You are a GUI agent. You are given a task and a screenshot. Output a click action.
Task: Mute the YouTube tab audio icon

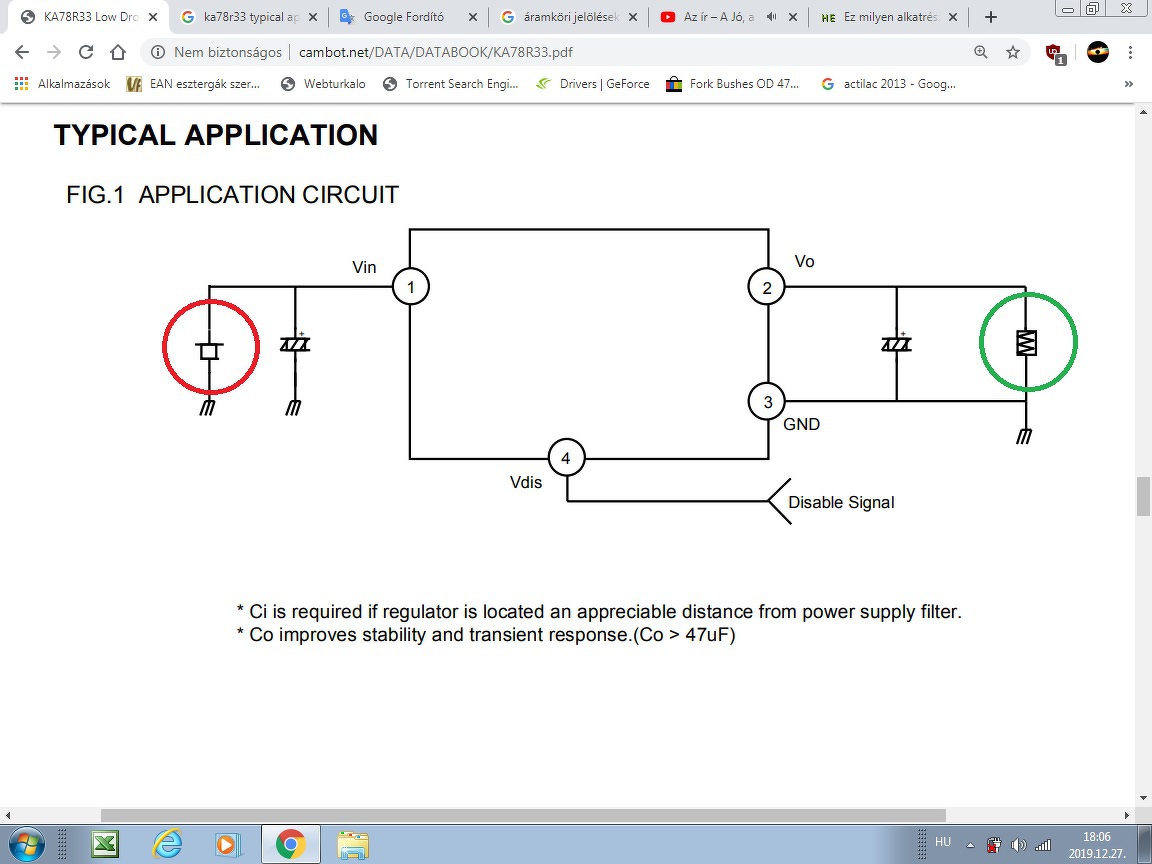(x=771, y=17)
